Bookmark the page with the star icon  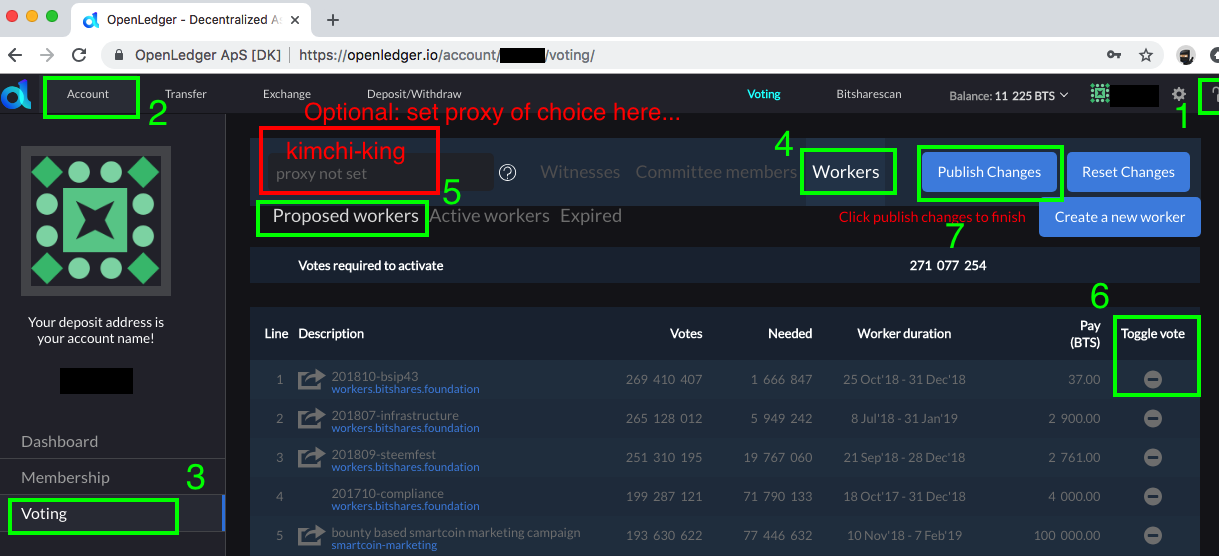coord(1146,55)
